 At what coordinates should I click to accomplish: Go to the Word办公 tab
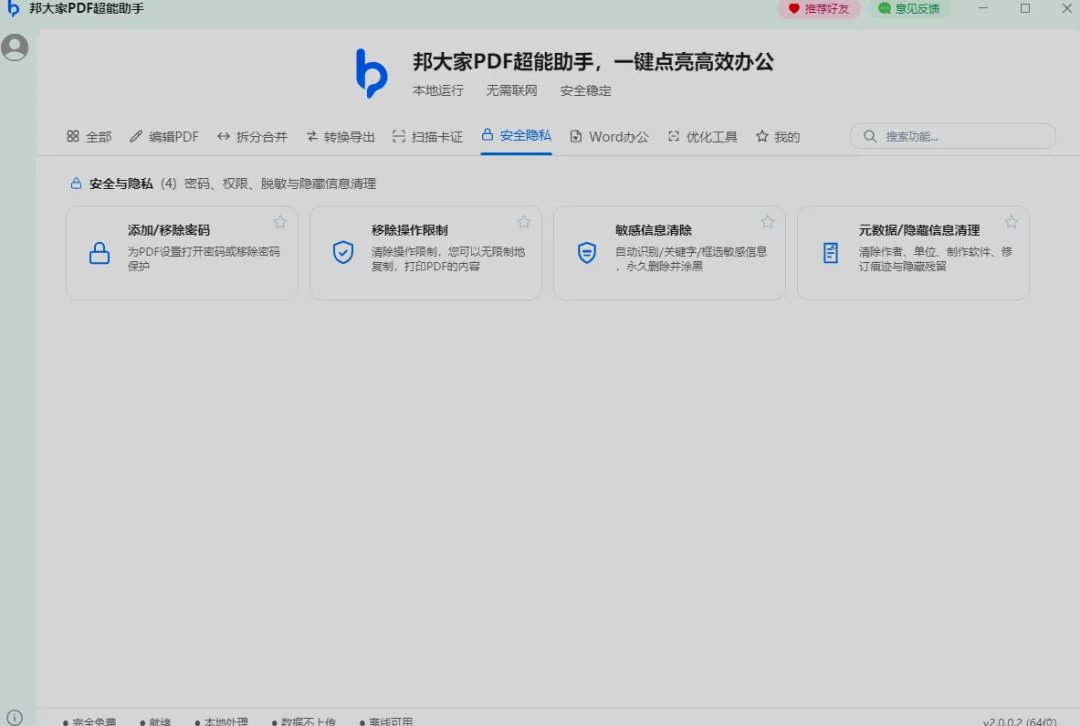[609, 136]
